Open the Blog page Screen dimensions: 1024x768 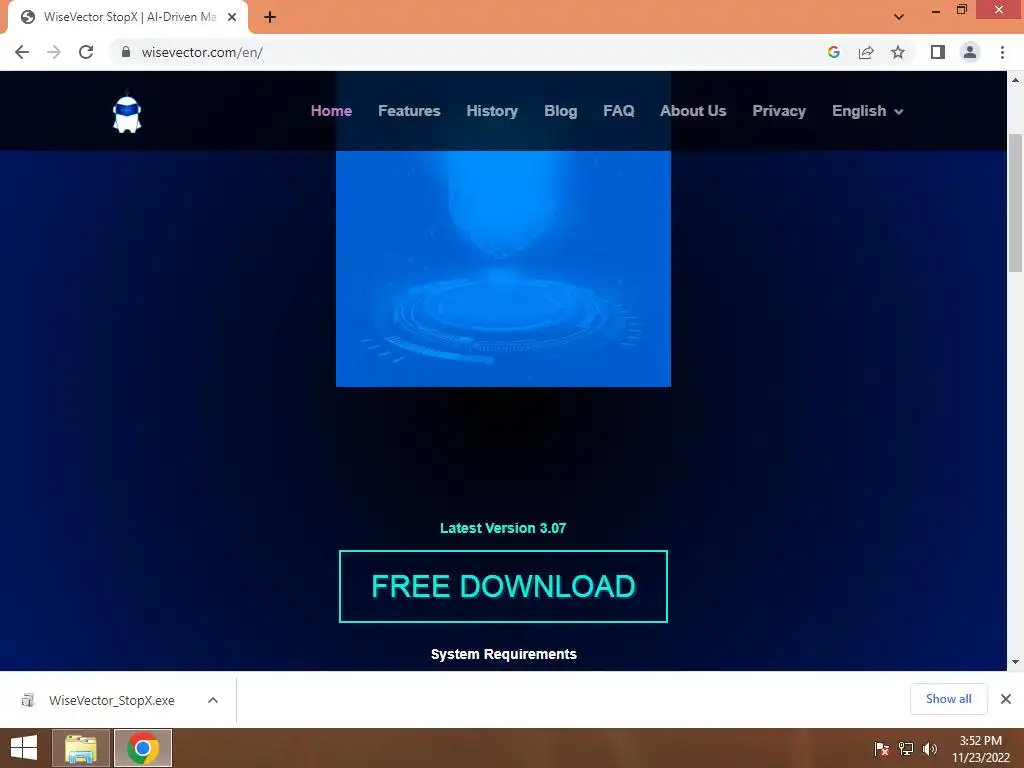(x=560, y=111)
